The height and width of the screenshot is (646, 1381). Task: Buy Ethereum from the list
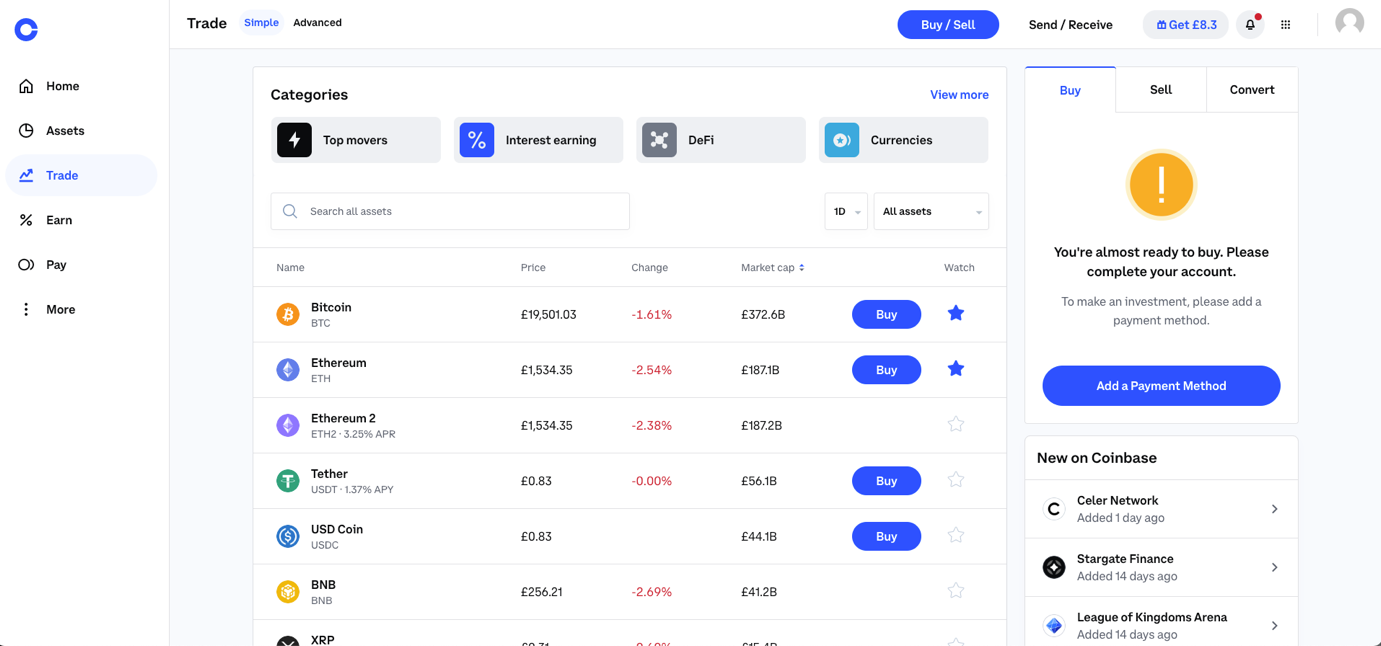click(886, 370)
